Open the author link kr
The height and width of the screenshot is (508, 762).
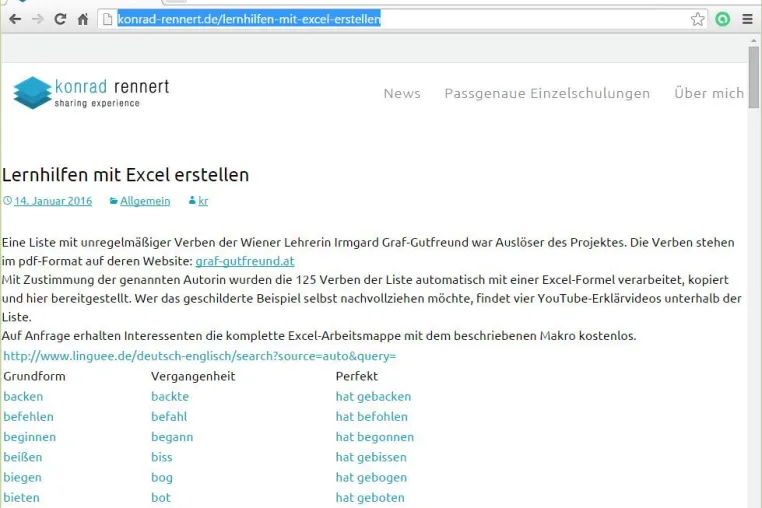pos(203,201)
